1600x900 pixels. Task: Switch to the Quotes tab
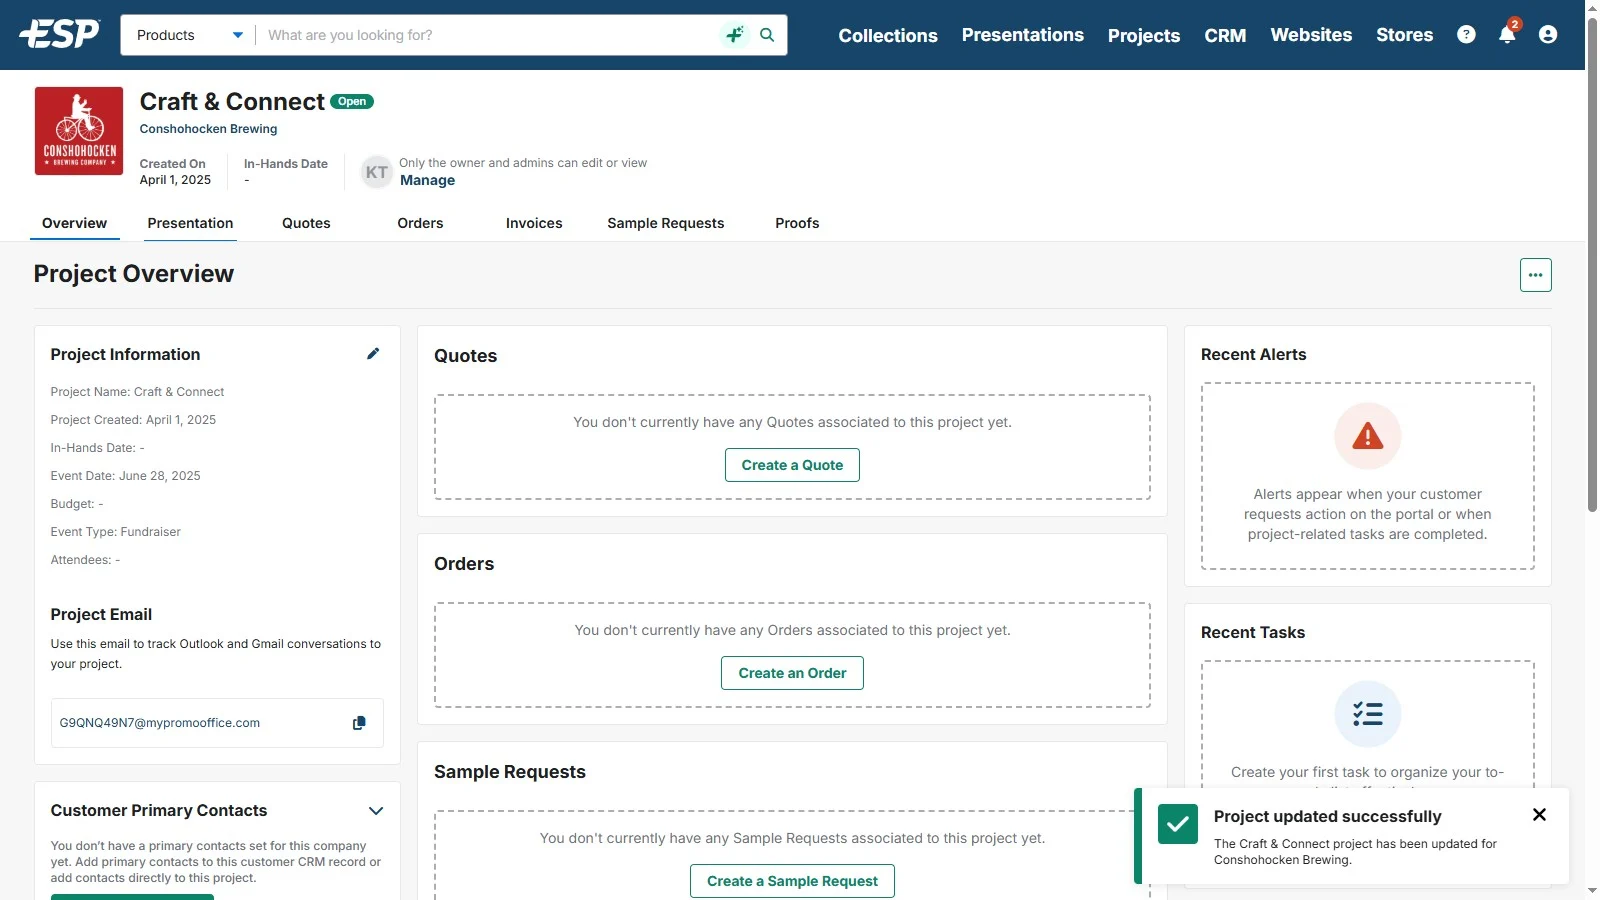[x=306, y=223]
